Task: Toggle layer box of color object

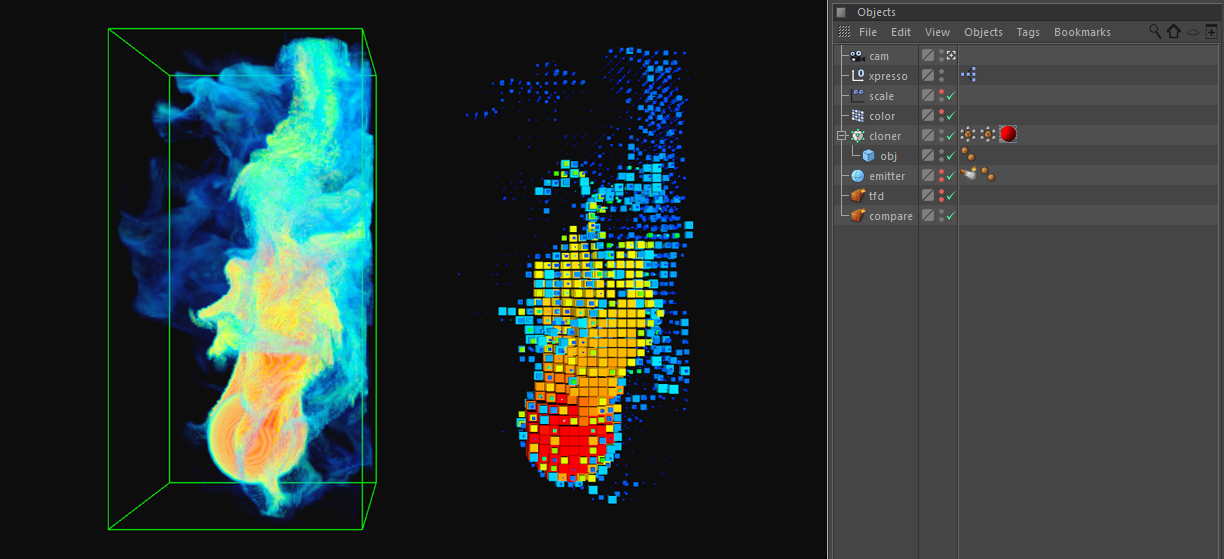Action: (928, 116)
